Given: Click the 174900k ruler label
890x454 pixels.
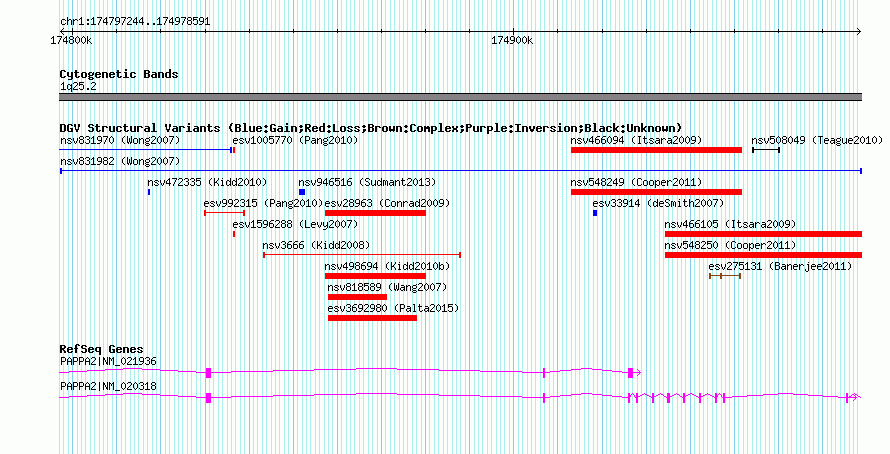Looking at the screenshot, I should point(512,40).
